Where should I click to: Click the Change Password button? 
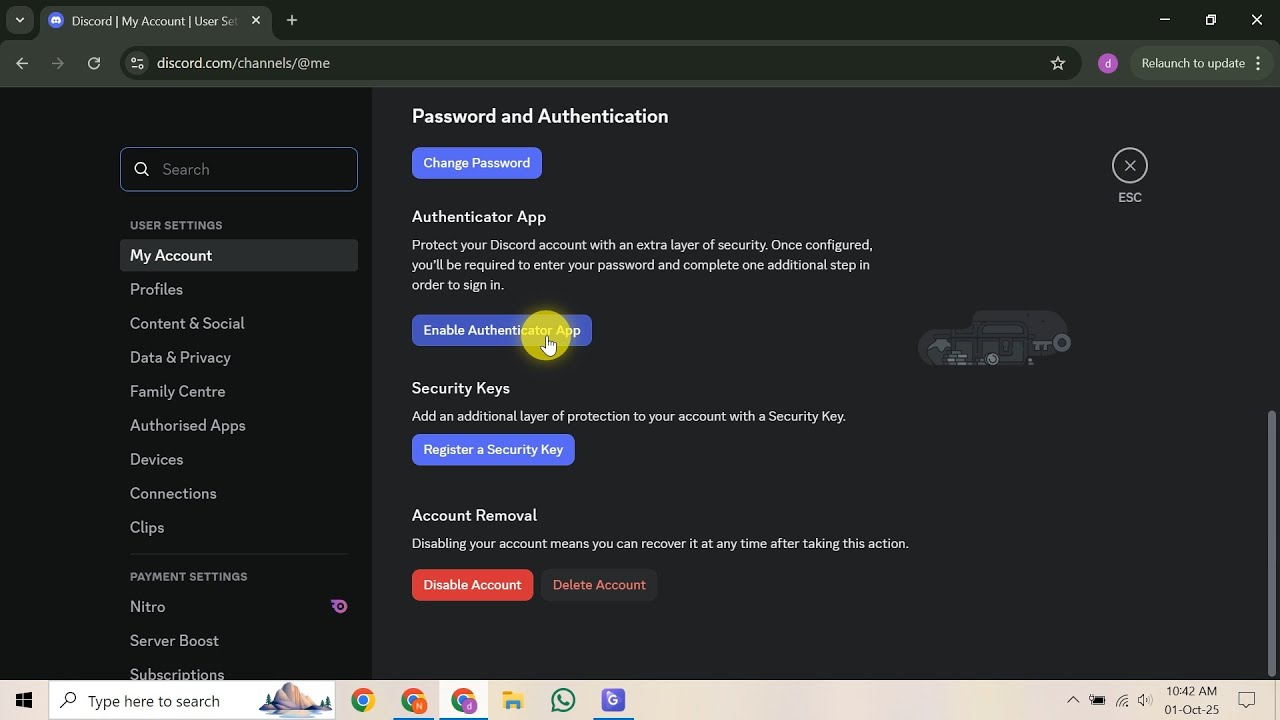coord(476,163)
